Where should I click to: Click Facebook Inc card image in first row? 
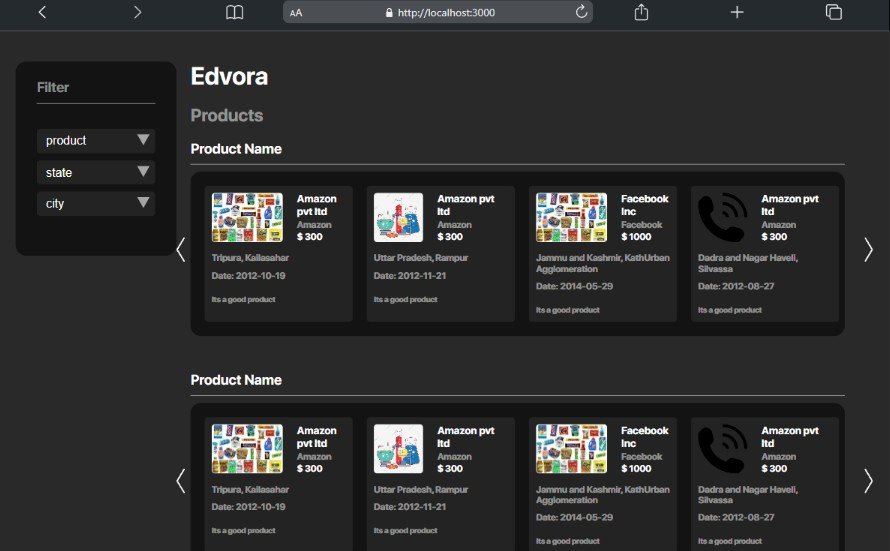(571, 217)
